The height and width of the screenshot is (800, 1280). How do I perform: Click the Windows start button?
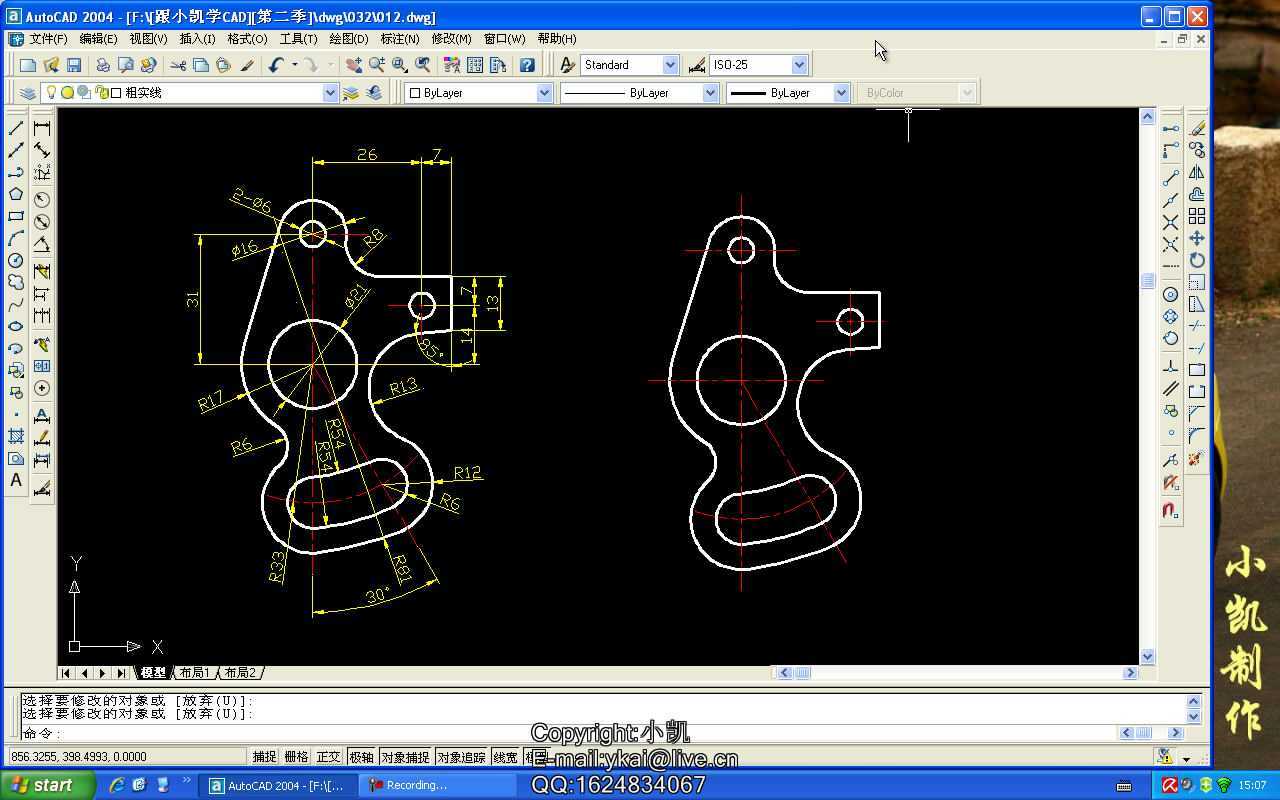point(47,785)
